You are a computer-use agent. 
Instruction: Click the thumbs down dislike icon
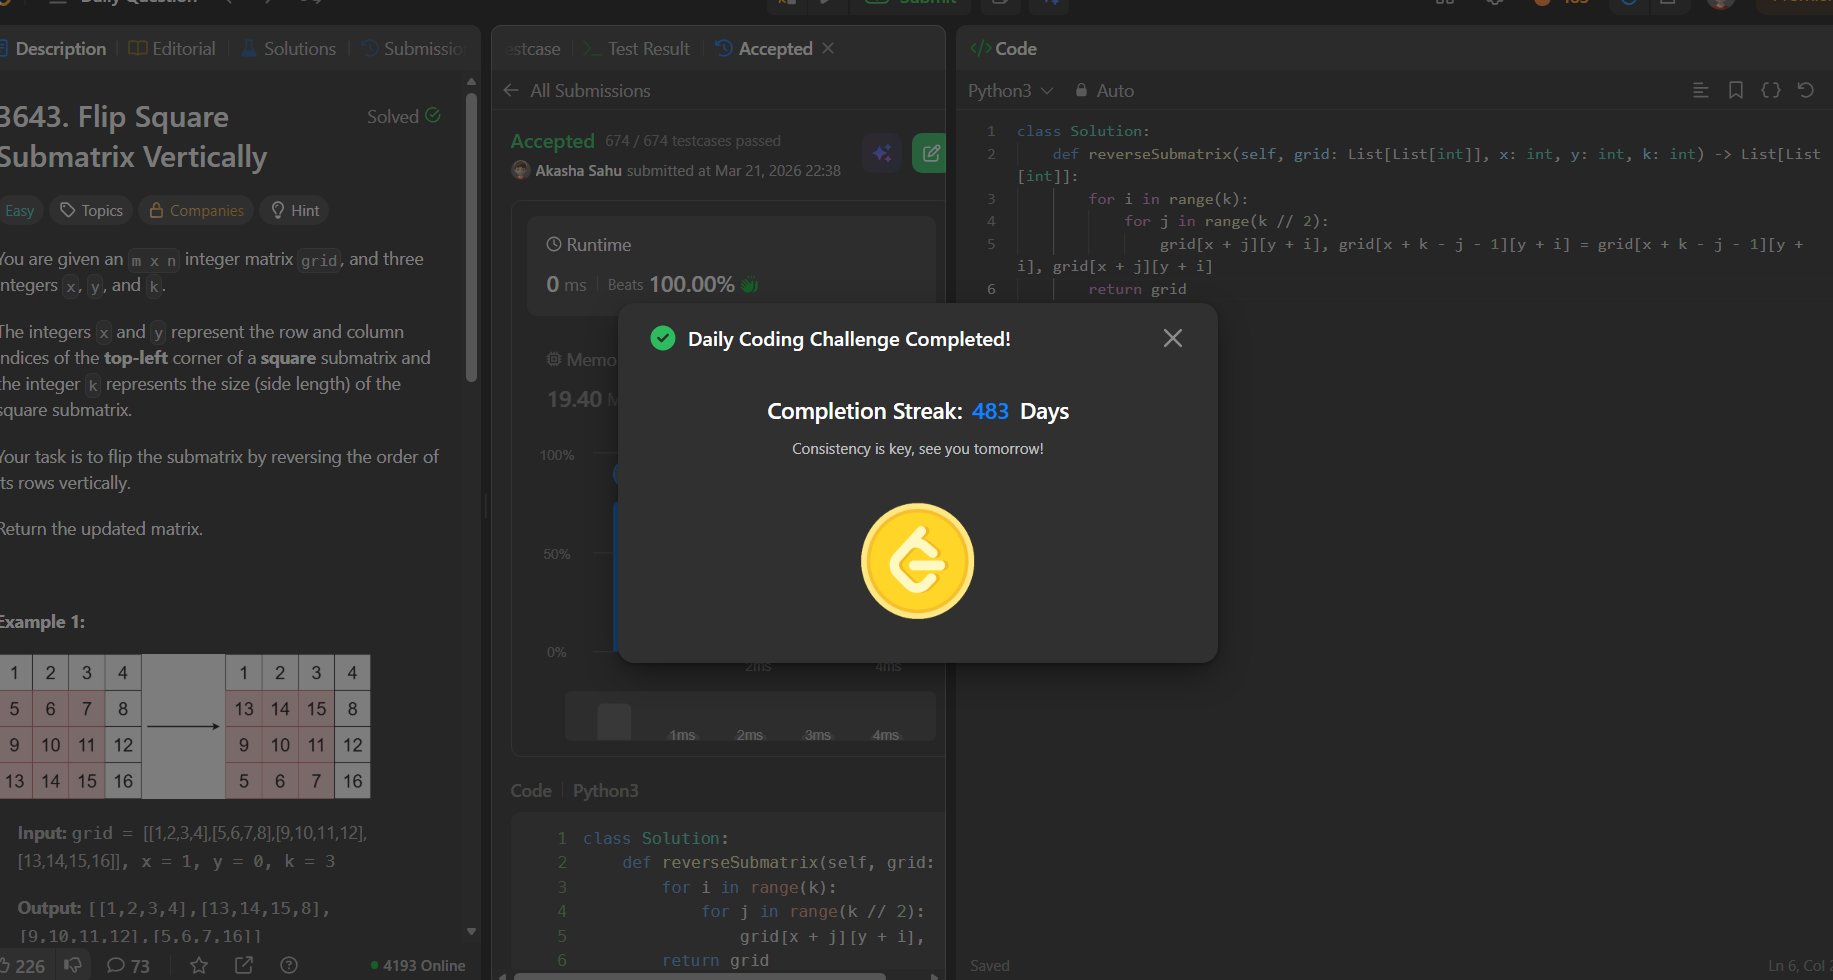click(73, 965)
